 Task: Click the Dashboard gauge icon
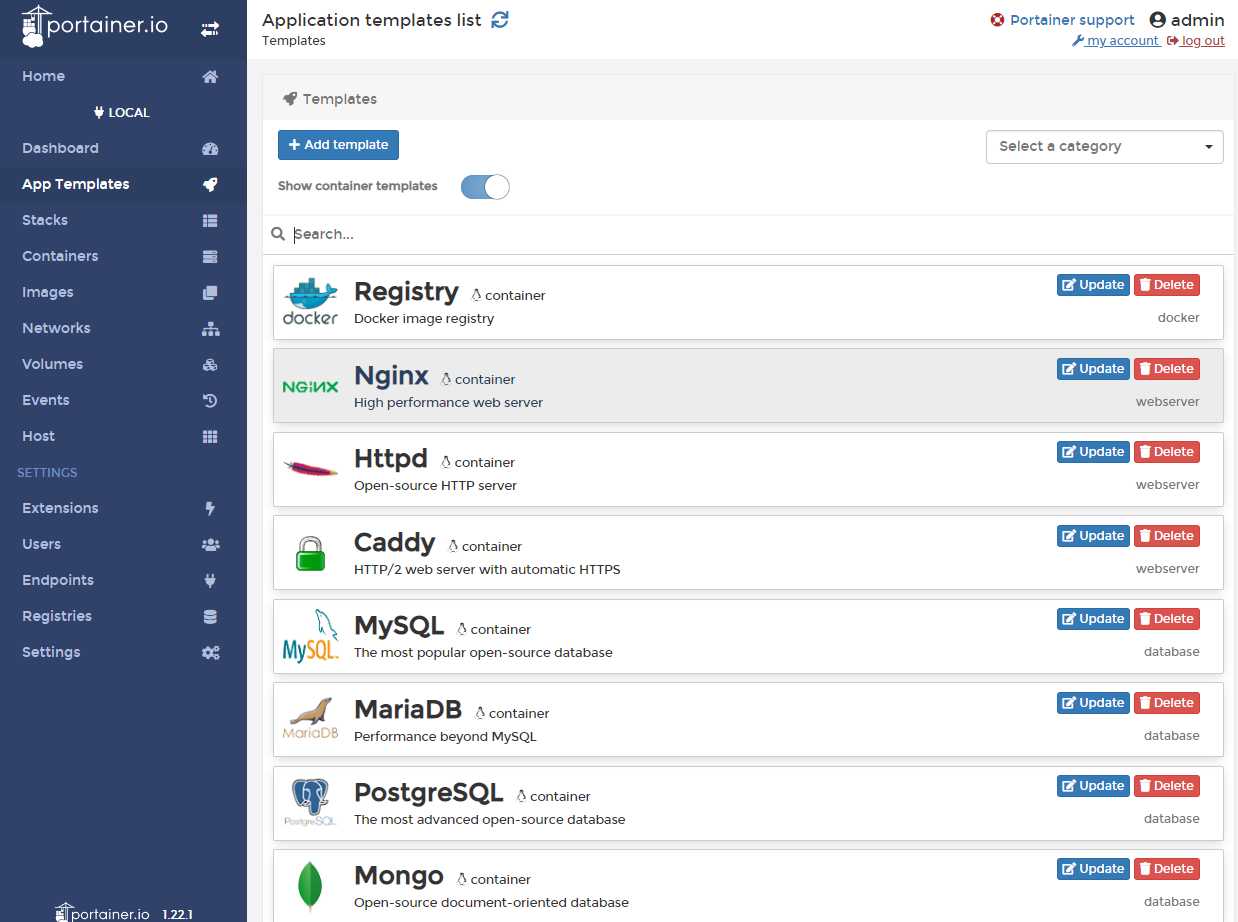[x=210, y=149]
